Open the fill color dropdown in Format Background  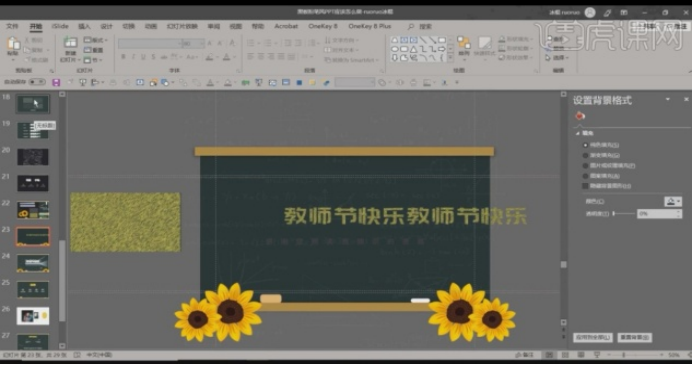[x=673, y=202]
